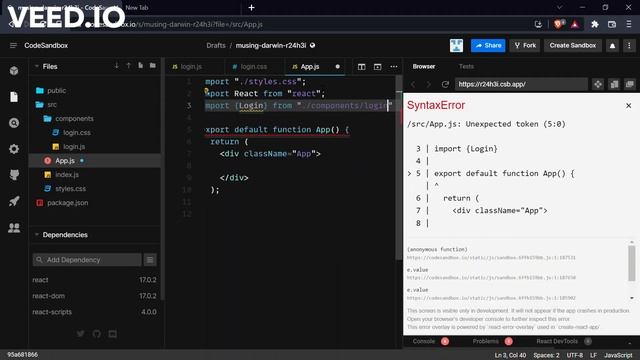Click the download arrow in Files header
Viewport: 640px width, 360px height.
pyautogui.click(x=117, y=66)
